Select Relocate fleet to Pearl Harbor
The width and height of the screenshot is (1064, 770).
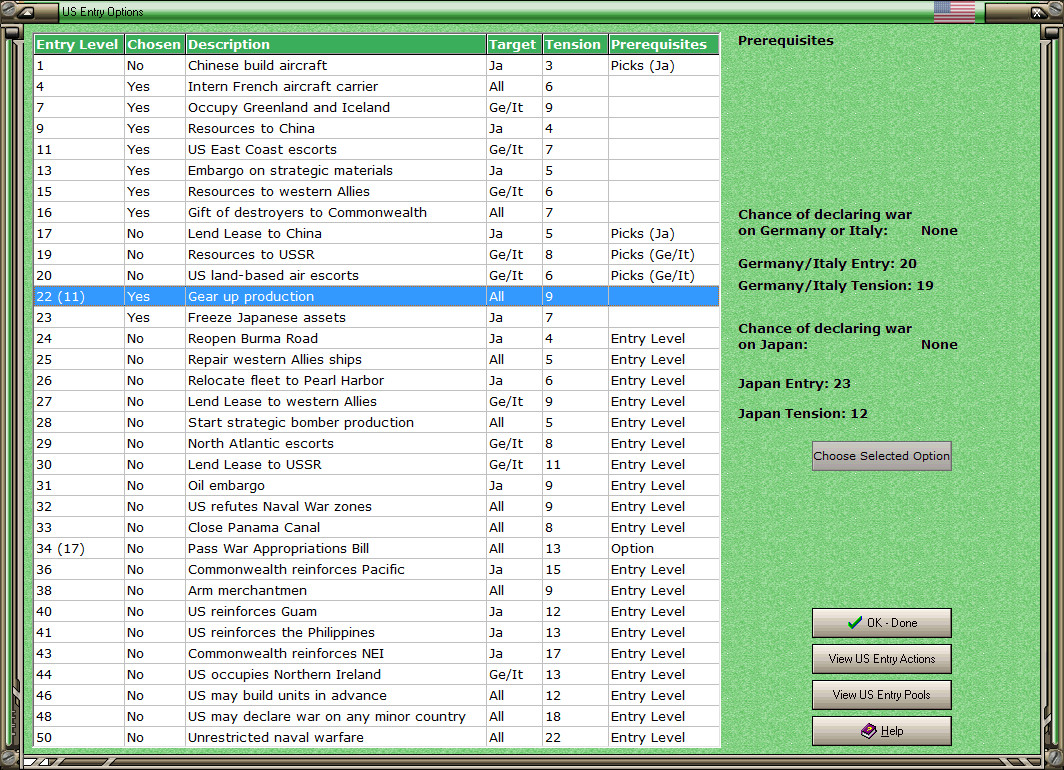pyautogui.click(x=377, y=381)
